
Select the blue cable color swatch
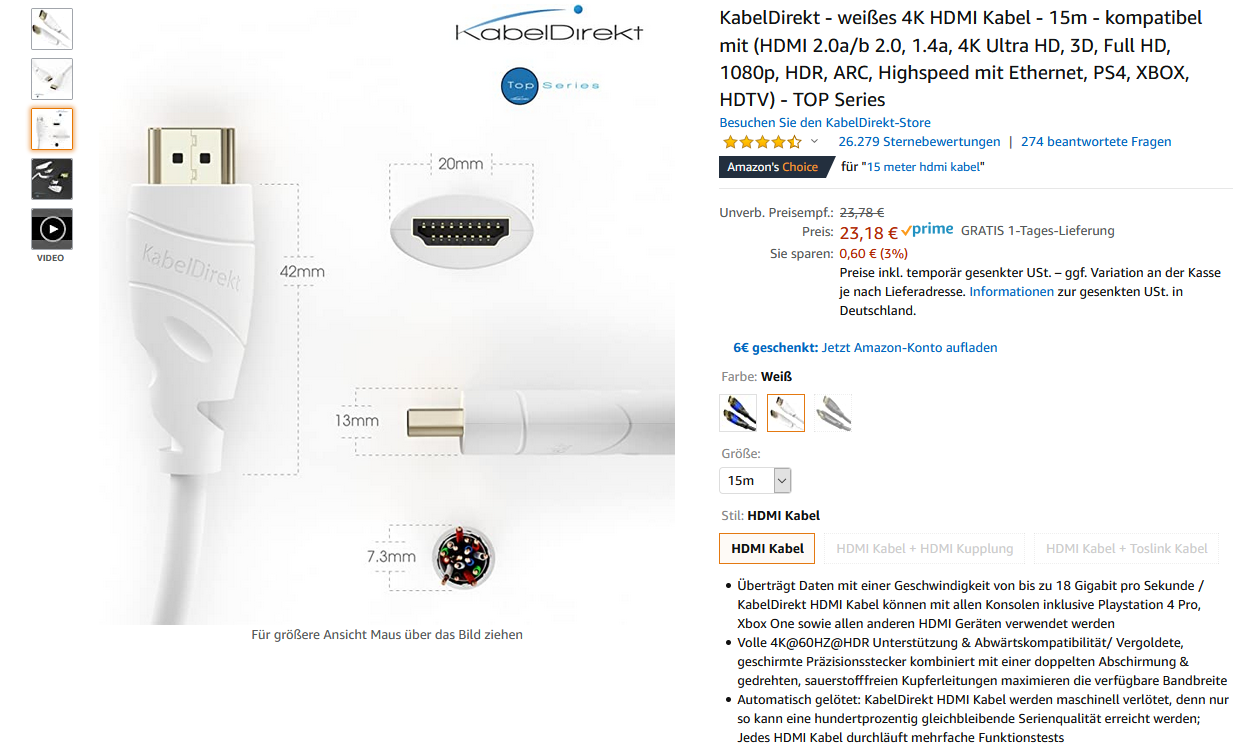click(x=738, y=412)
